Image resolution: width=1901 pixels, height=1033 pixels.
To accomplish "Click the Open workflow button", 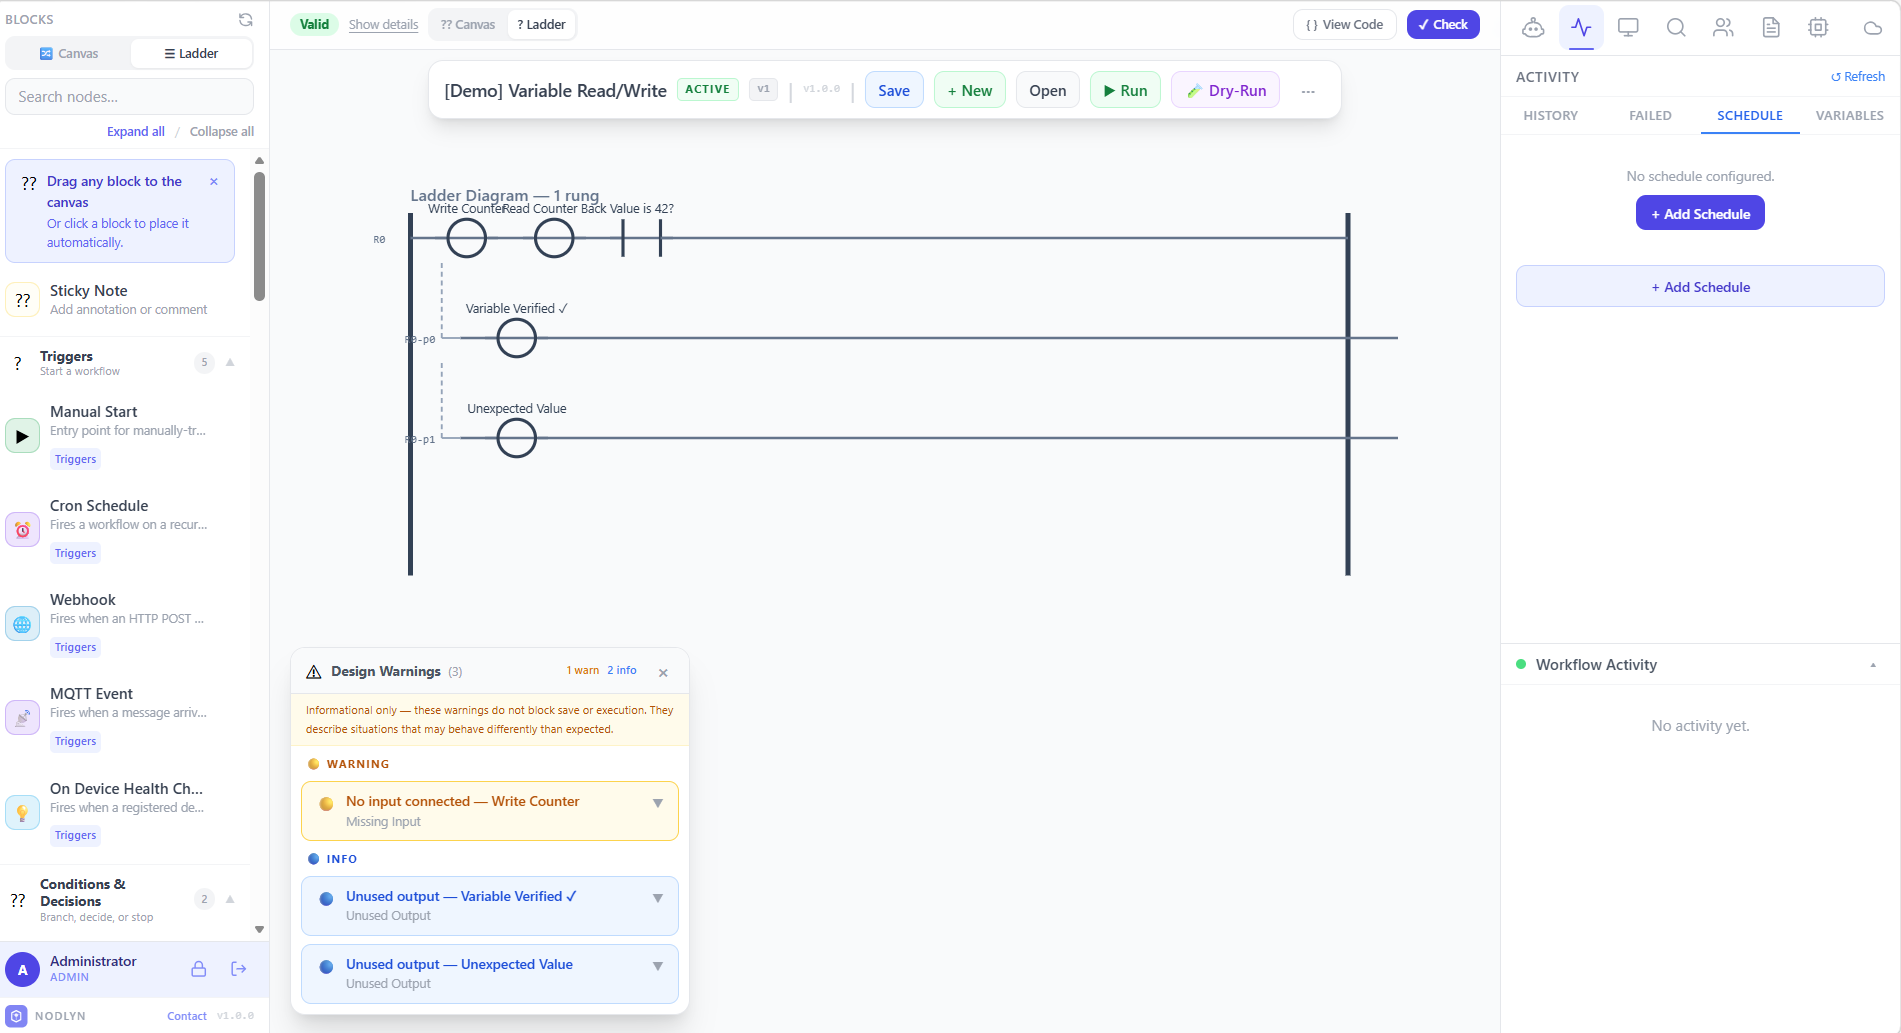I will (x=1047, y=91).
